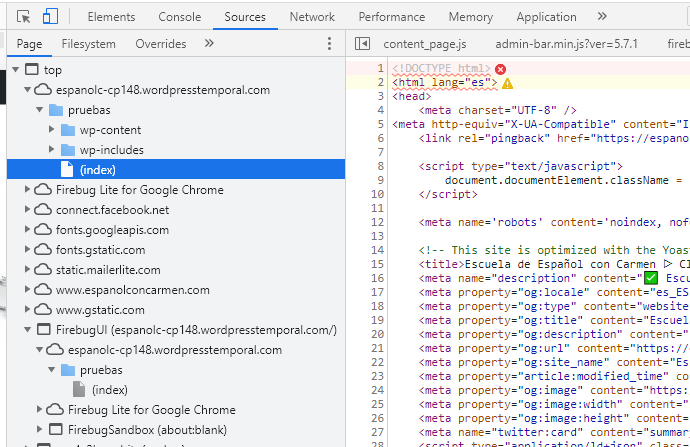This screenshot has width=690, height=447.
Task: Click the red error icon on line 1
Action: pyautogui.click(x=500, y=69)
